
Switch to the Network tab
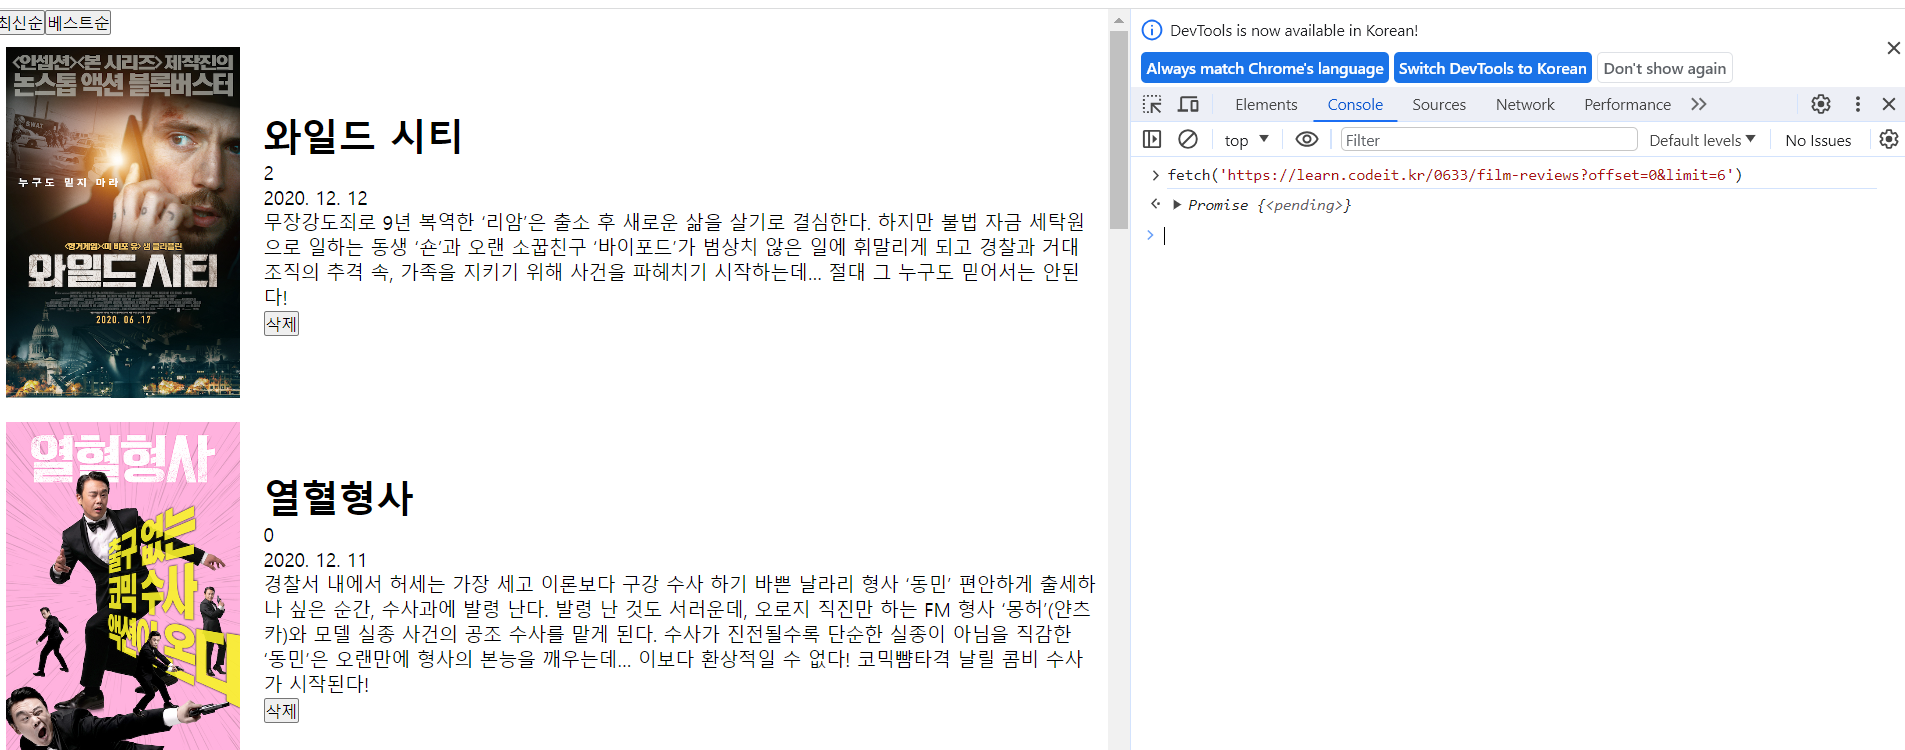[1525, 104]
